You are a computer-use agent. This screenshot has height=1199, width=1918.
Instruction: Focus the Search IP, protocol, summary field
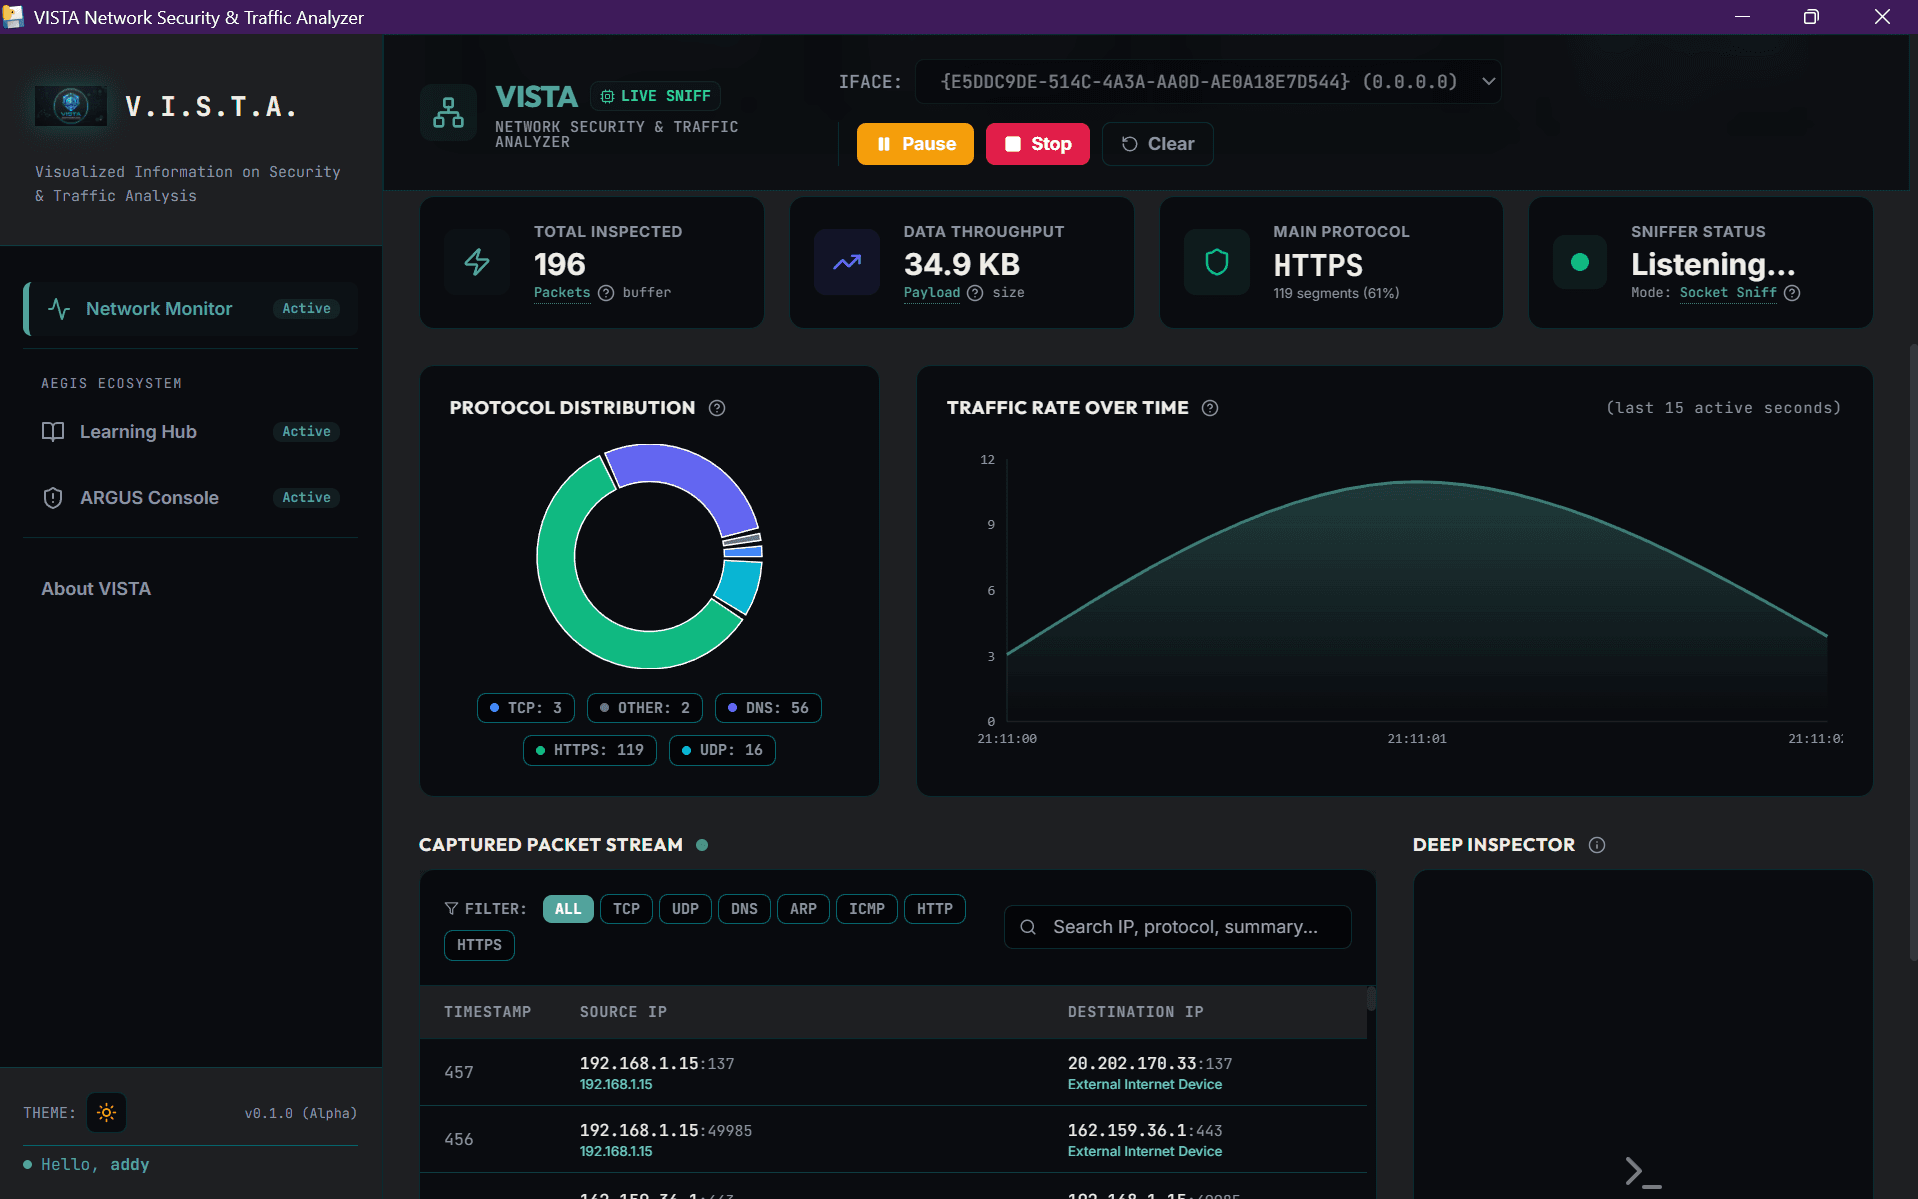1178,927
